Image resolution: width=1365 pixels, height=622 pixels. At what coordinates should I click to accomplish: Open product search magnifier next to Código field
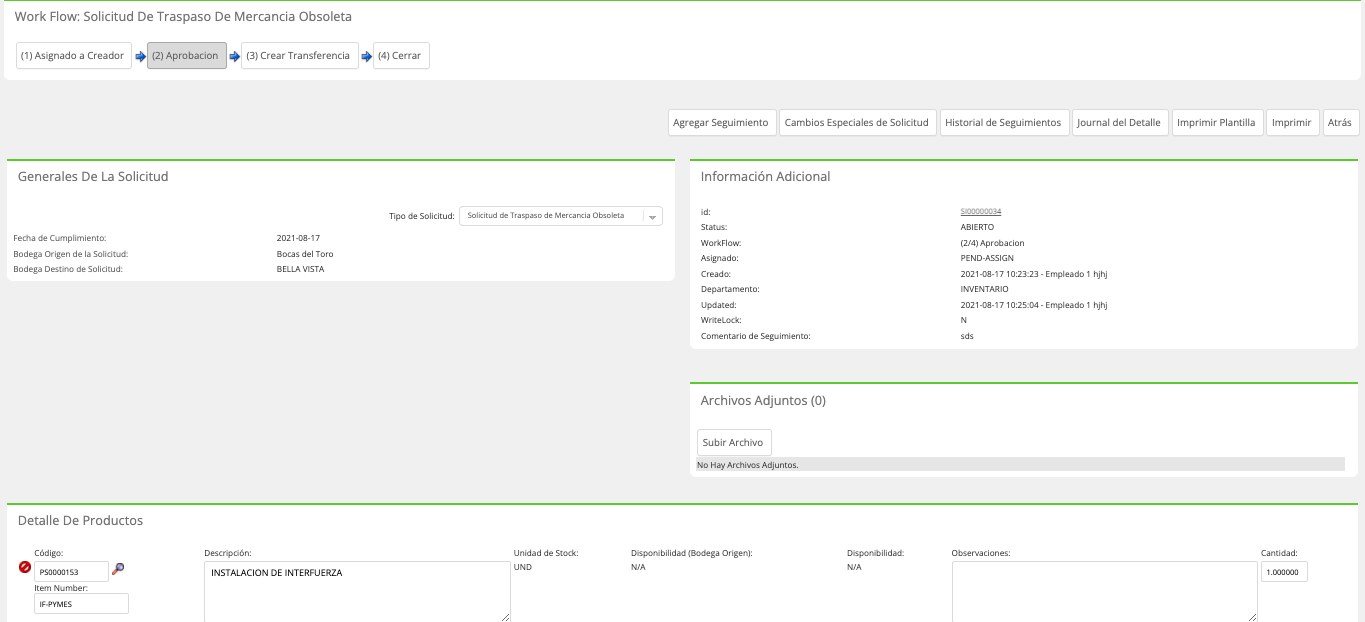click(x=118, y=569)
